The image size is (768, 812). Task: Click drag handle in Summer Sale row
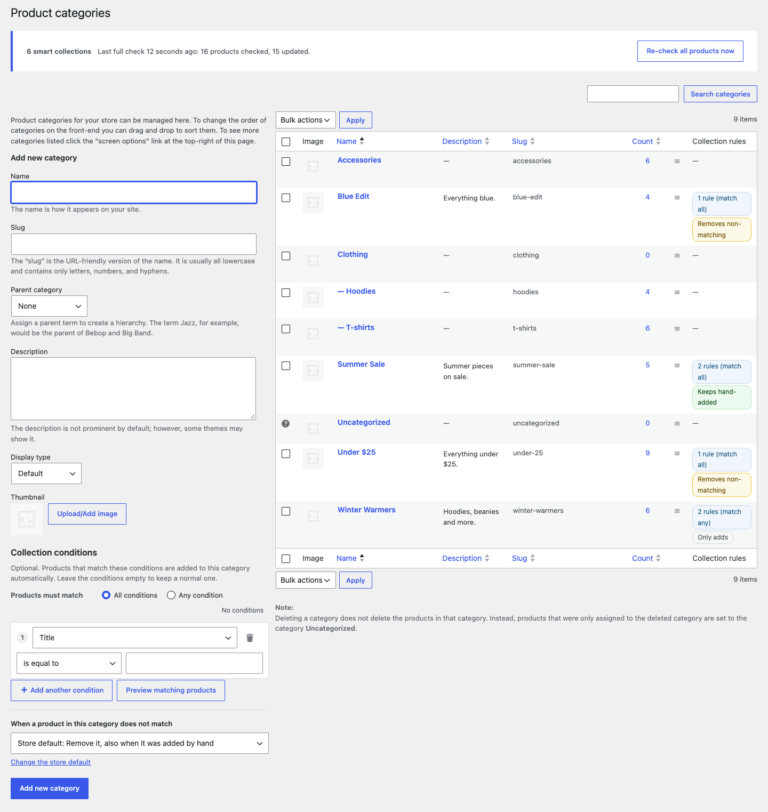point(677,365)
